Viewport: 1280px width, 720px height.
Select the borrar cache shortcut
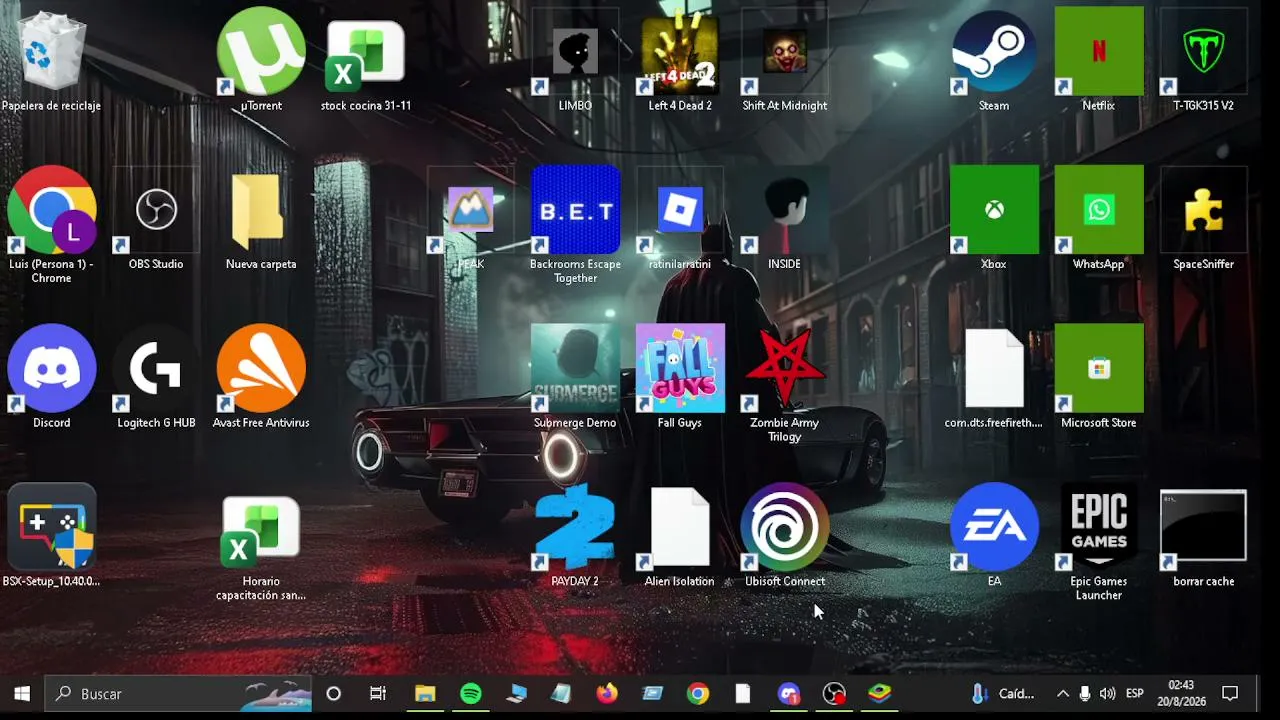(x=1203, y=536)
